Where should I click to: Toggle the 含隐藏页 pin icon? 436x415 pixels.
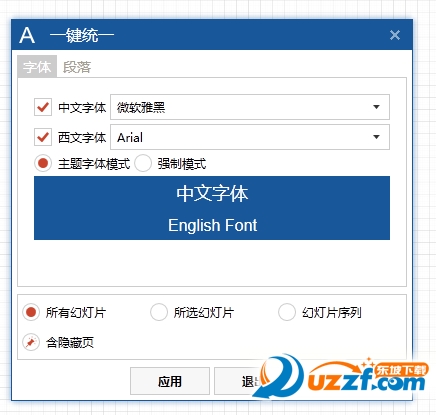(x=31, y=342)
